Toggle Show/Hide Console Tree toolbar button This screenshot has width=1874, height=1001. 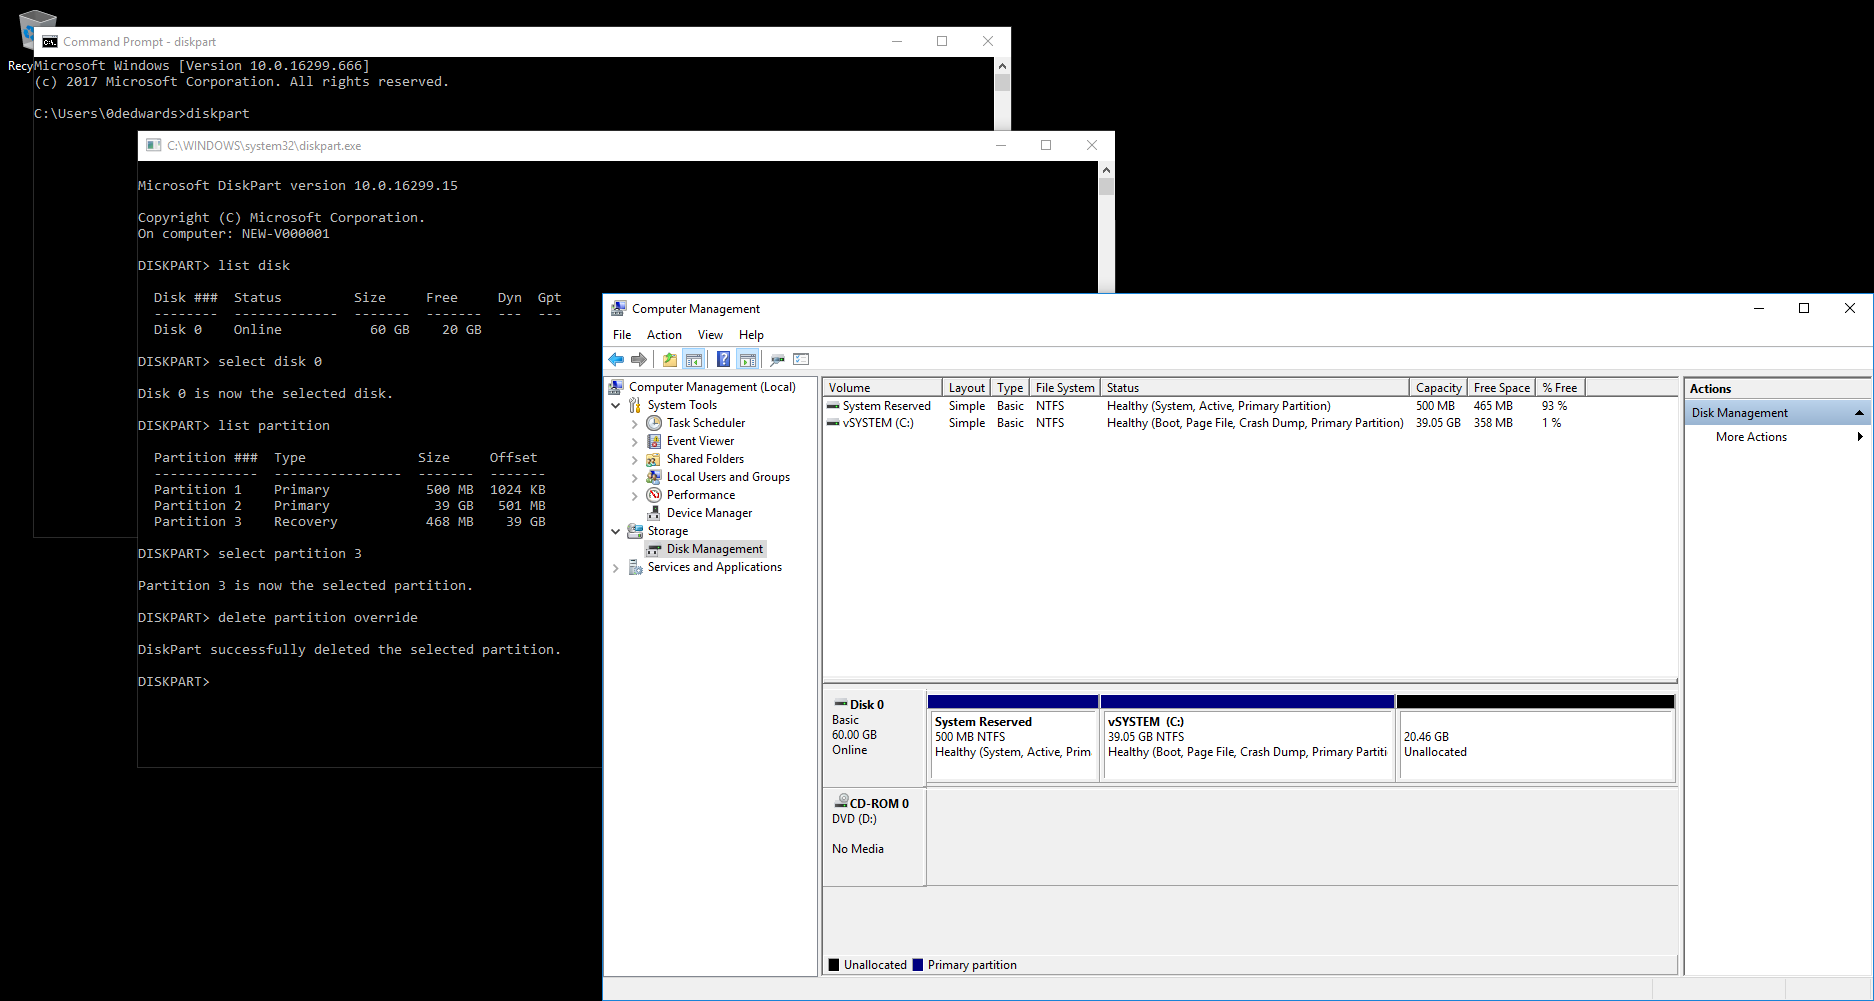click(x=694, y=360)
